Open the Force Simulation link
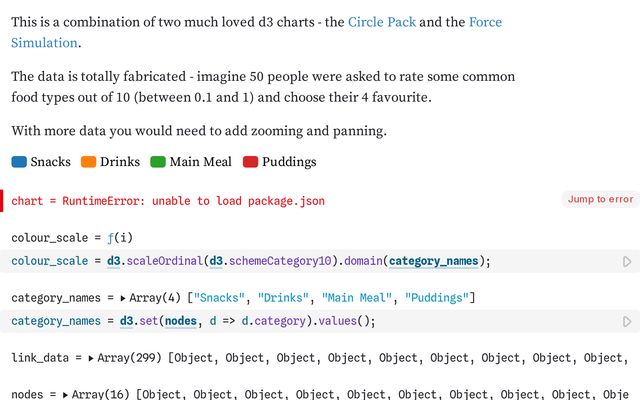The width and height of the screenshot is (640, 400). point(484,22)
